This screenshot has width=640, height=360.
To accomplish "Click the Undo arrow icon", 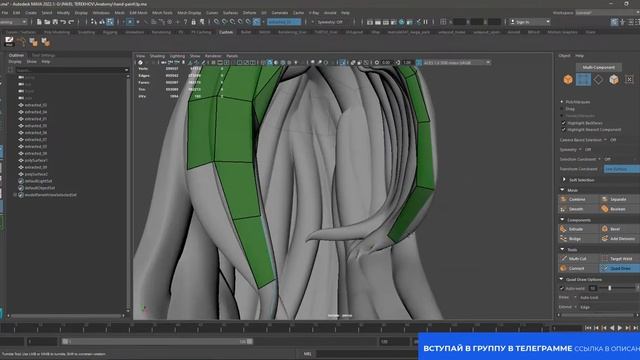I will point(63,22).
